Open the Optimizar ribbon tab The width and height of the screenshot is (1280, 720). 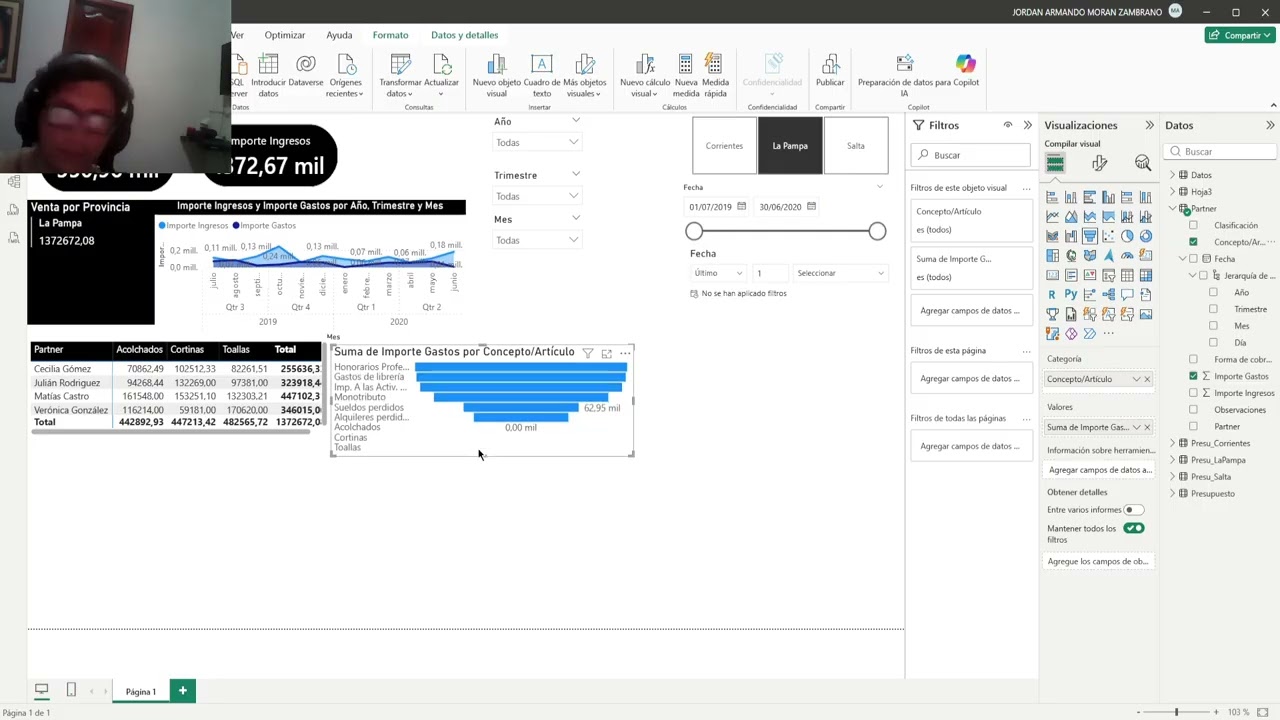(285, 35)
